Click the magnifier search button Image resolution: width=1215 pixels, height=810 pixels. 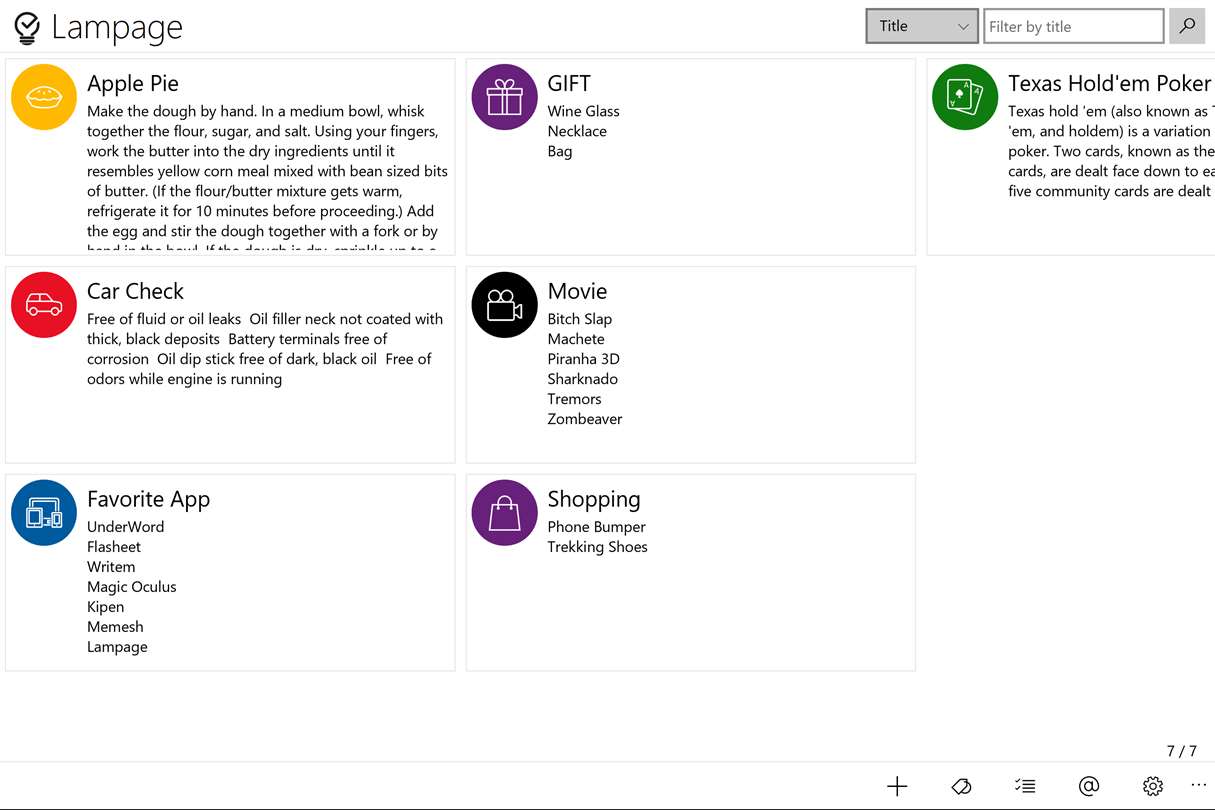point(1187,26)
